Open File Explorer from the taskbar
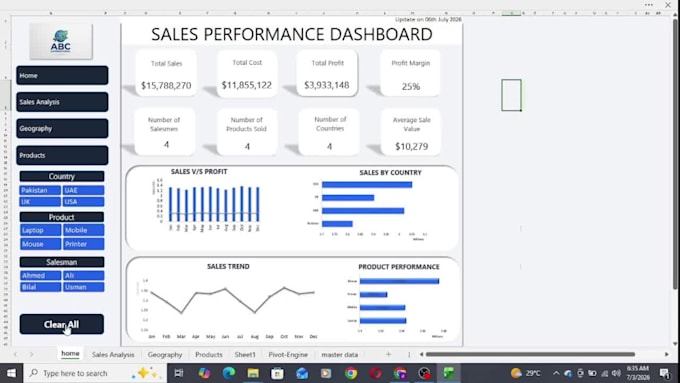 (x=253, y=373)
